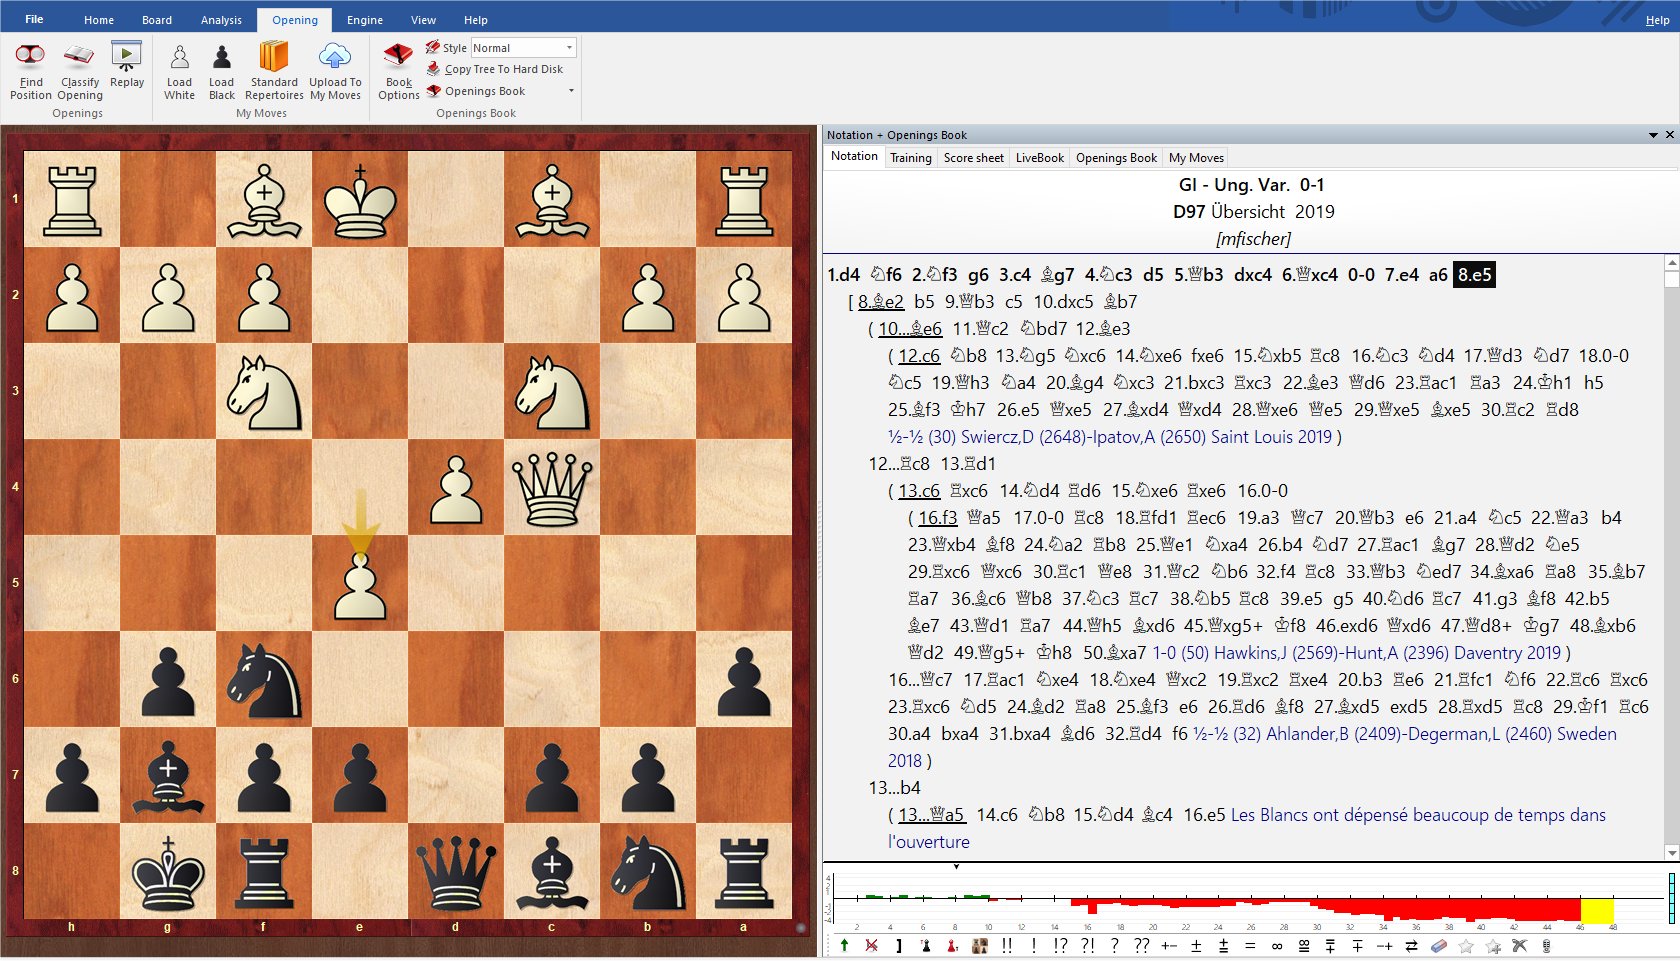Click the crossed tools icon
This screenshot has width=1680, height=961.
(x=1520, y=945)
